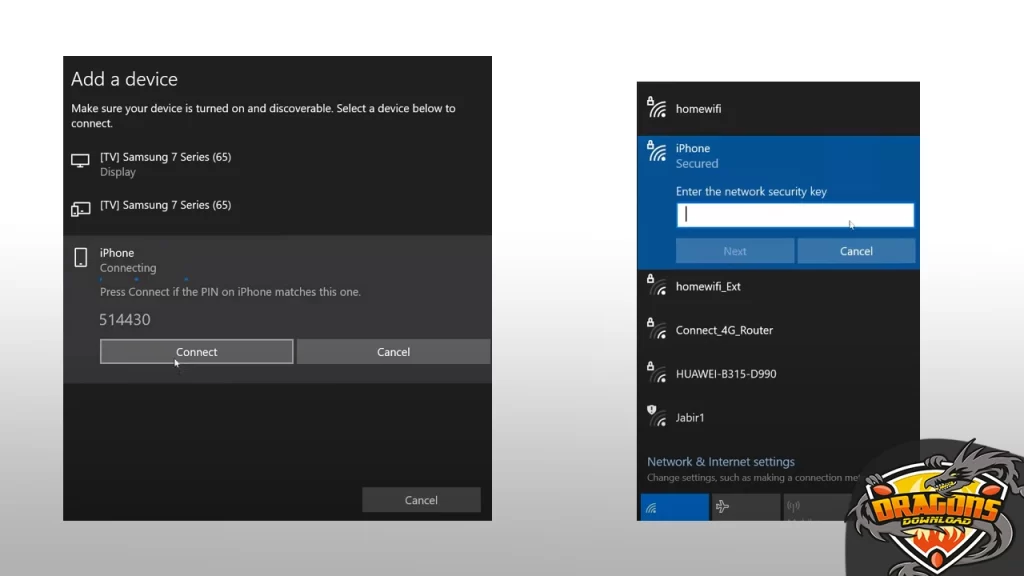The height and width of the screenshot is (576, 1024).
Task: Click inside the network security key field
Action: point(795,215)
